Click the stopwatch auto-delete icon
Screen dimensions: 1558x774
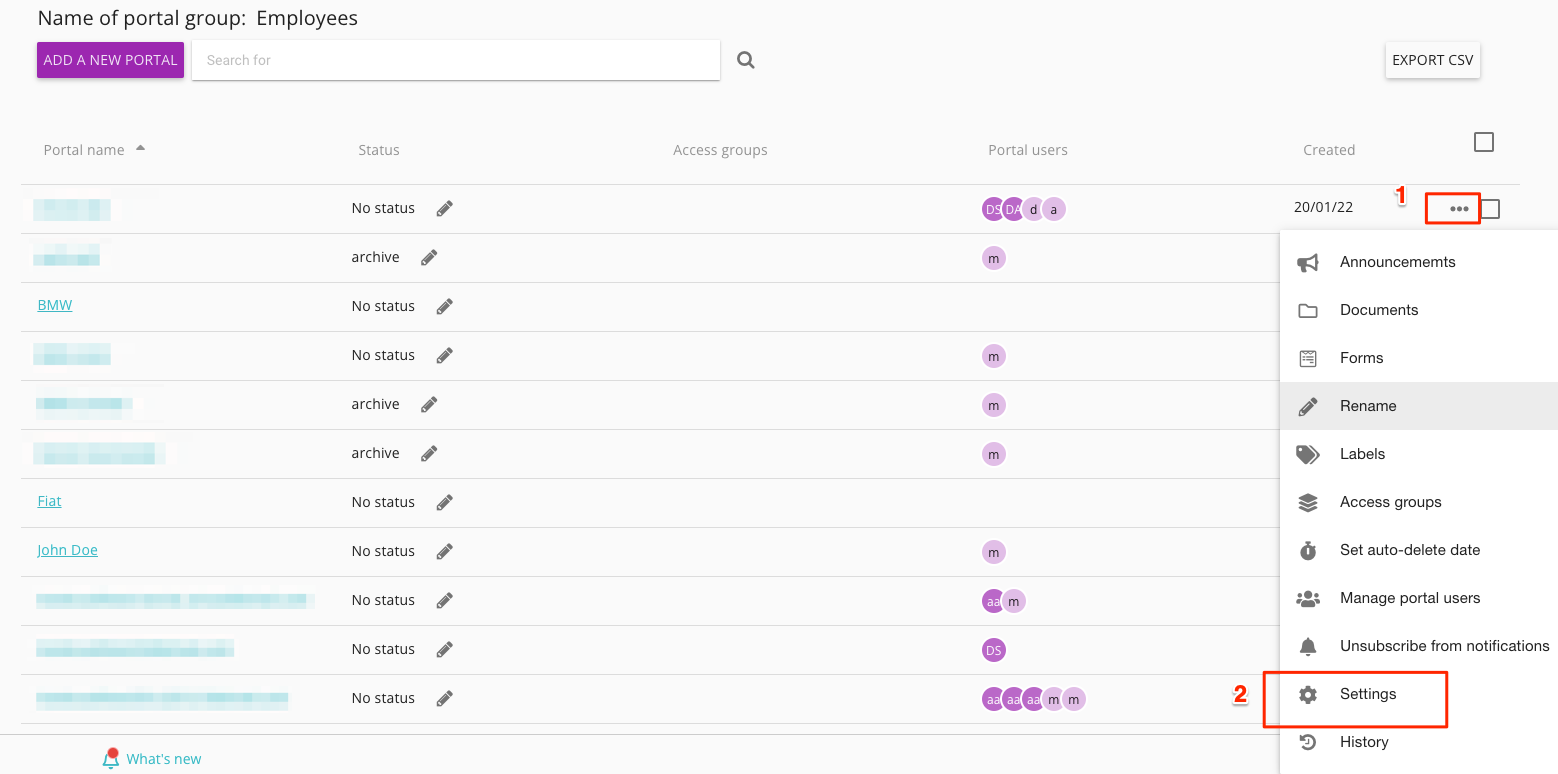click(x=1307, y=550)
